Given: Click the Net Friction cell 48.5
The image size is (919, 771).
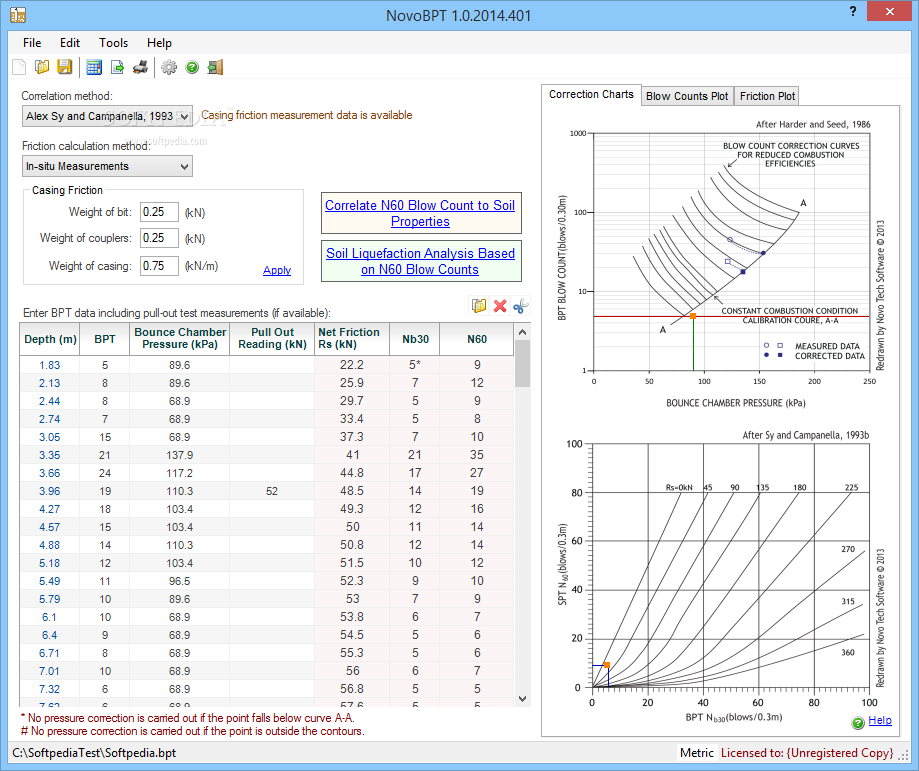Looking at the screenshot, I should (x=352, y=491).
